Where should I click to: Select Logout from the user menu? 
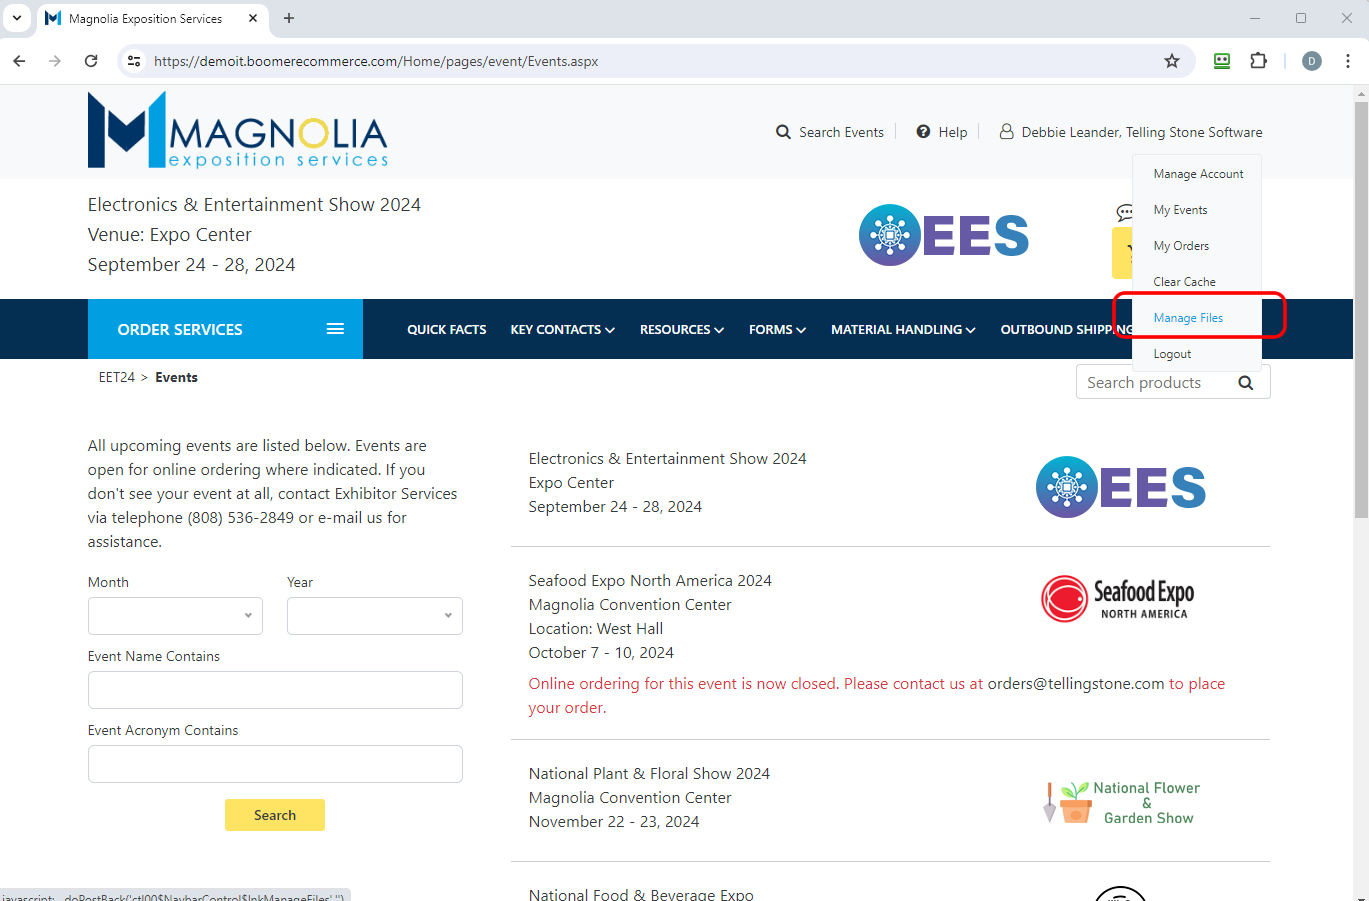pos(1172,354)
